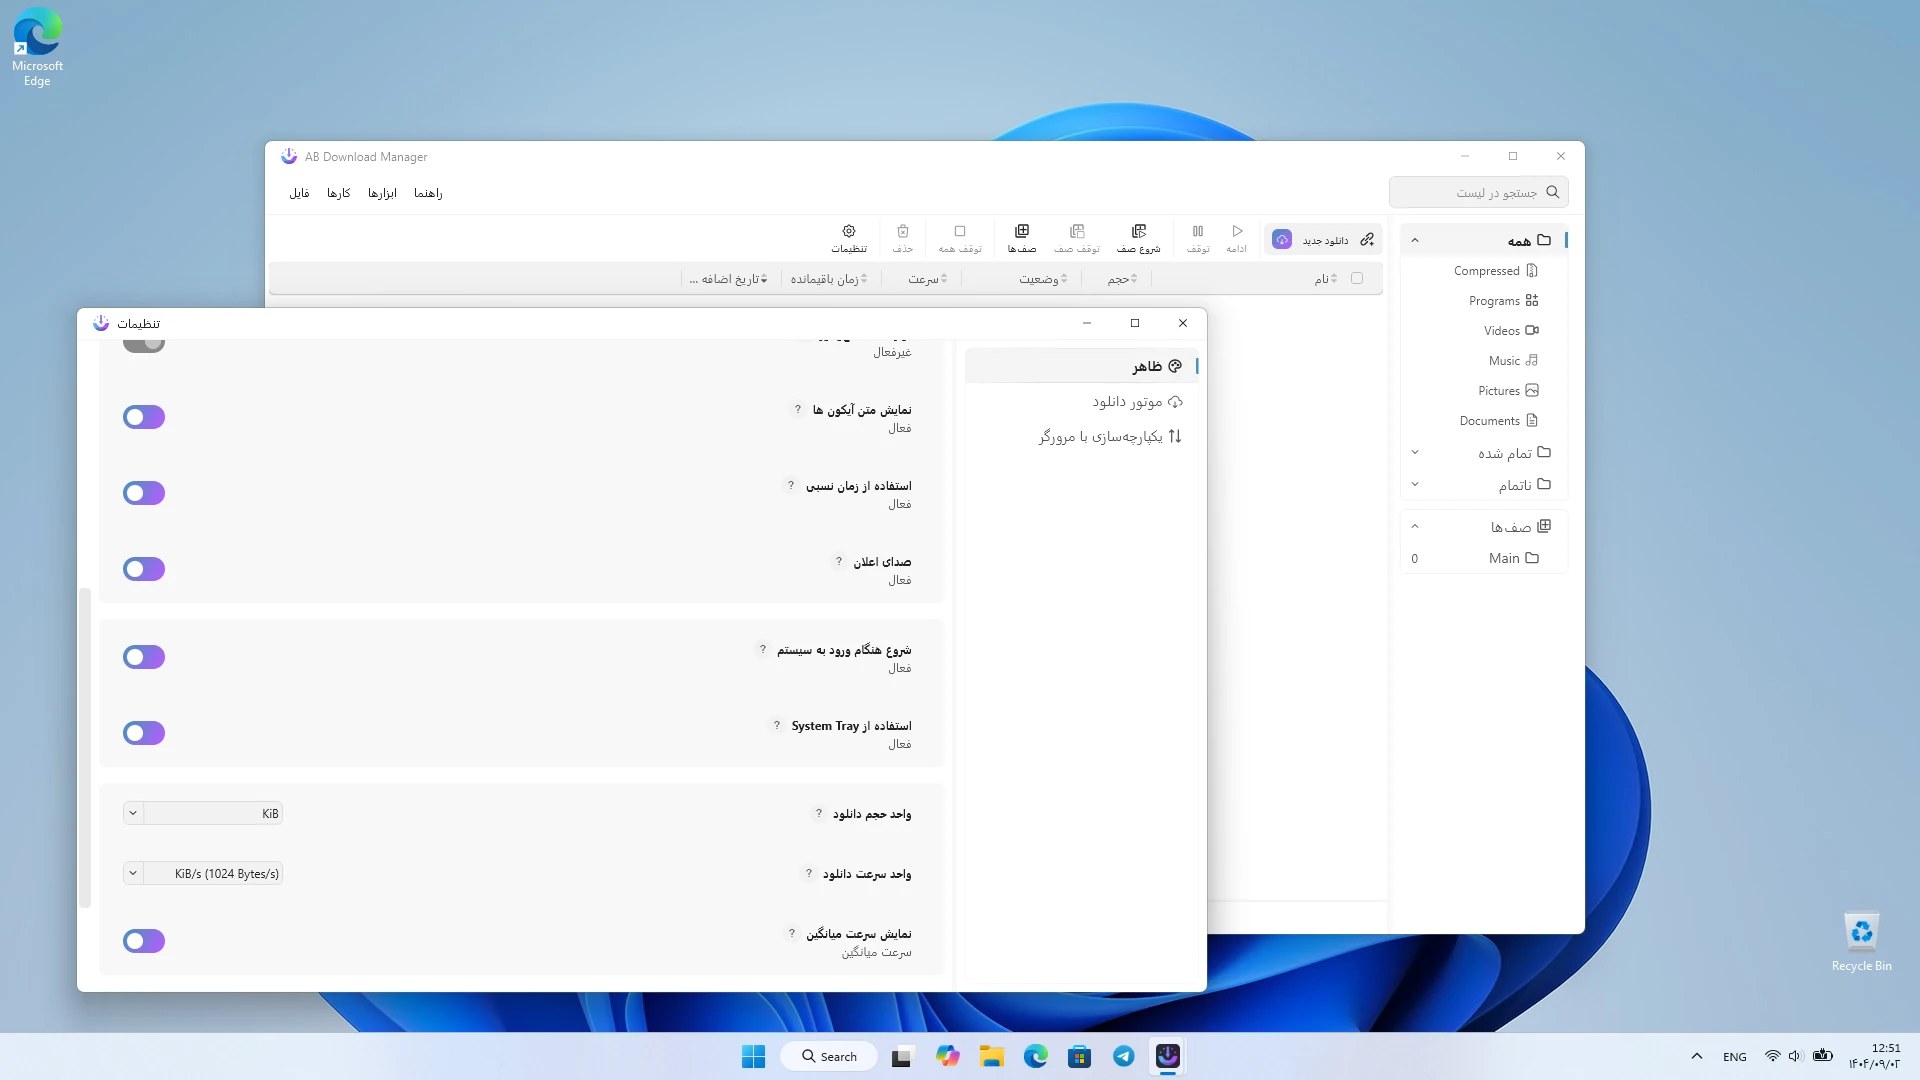
Task: Open the KiB download size unit dropdown
Action: [203, 813]
